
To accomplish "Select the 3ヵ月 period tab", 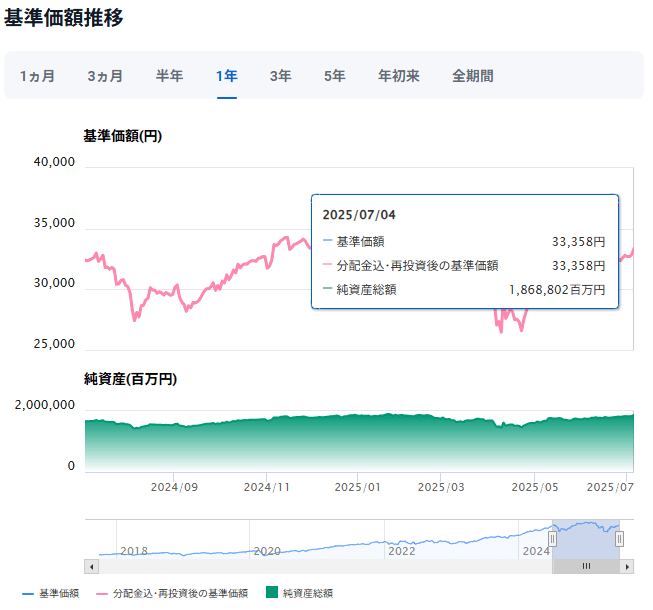I will [105, 76].
